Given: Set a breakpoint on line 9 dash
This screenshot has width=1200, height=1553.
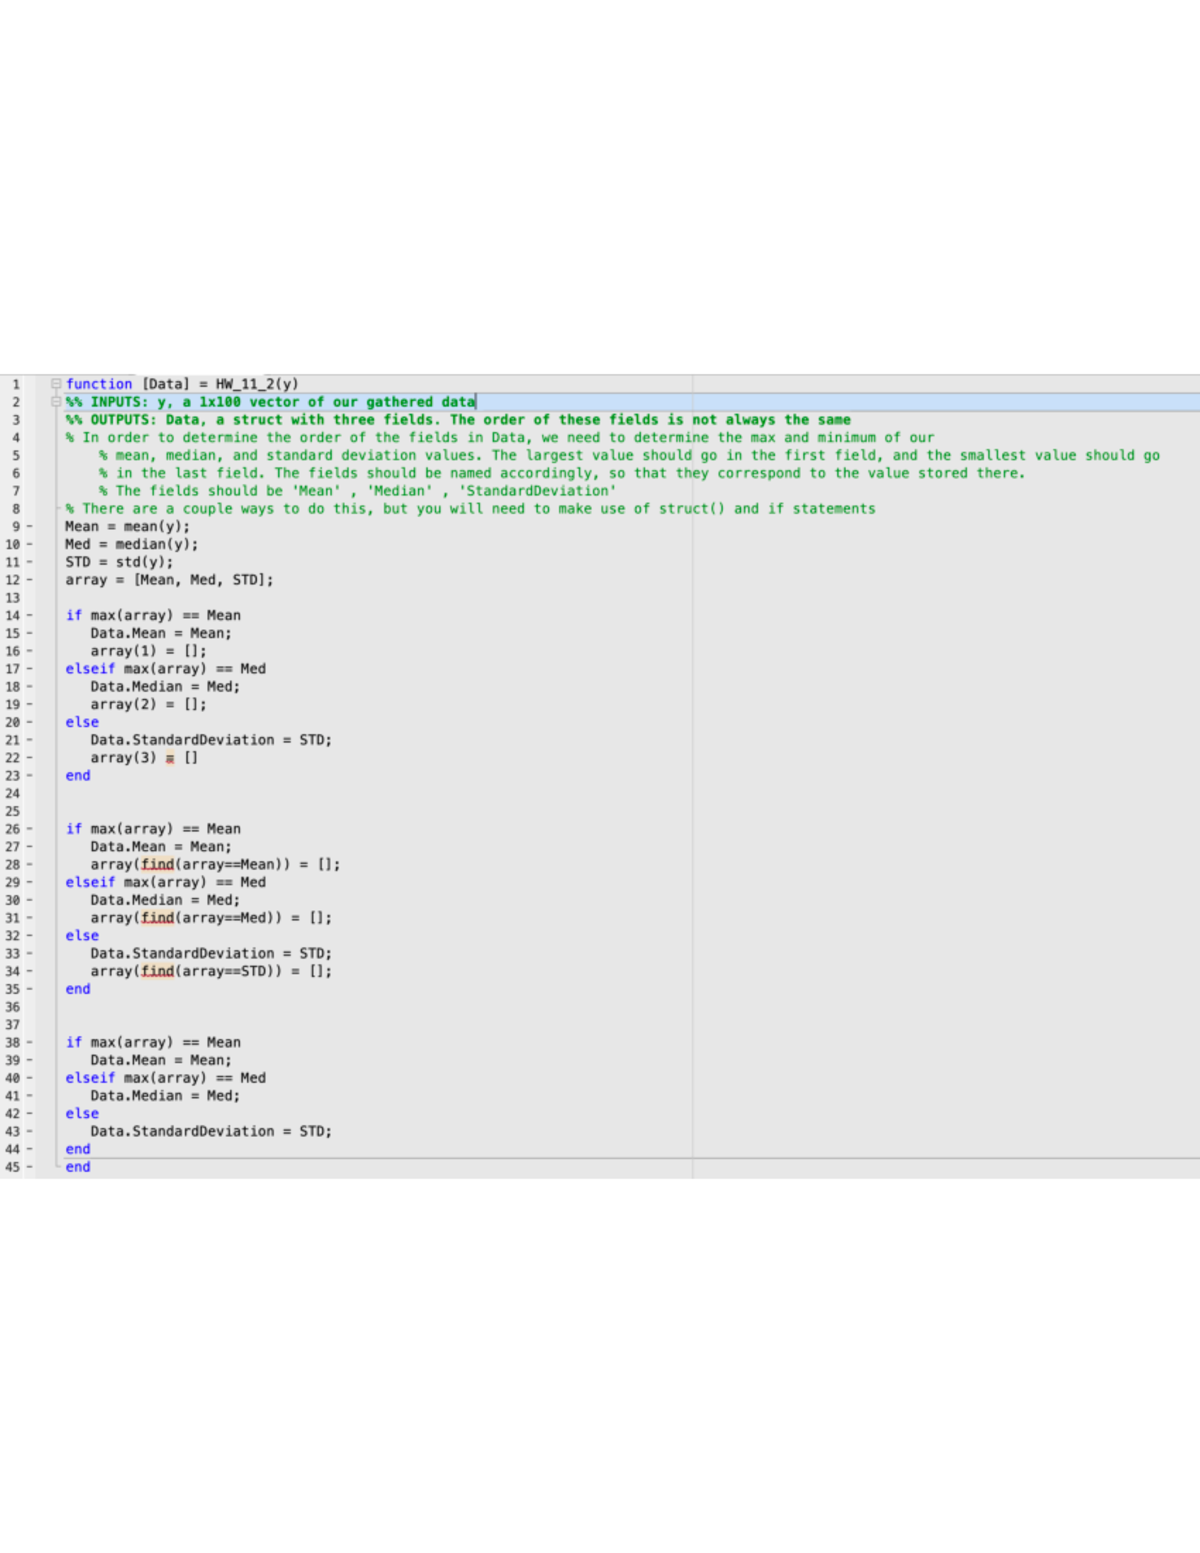Looking at the screenshot, I should pyautogui.click(x=29, y=527).
